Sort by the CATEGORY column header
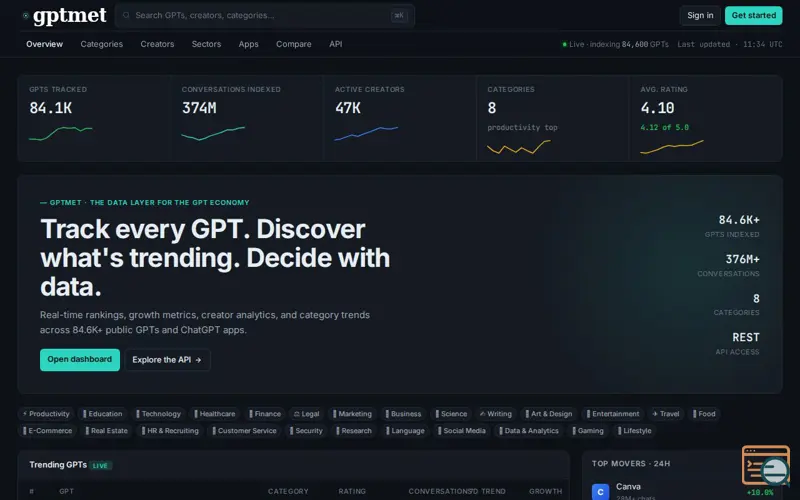The image size is (800, 500). 288,491
